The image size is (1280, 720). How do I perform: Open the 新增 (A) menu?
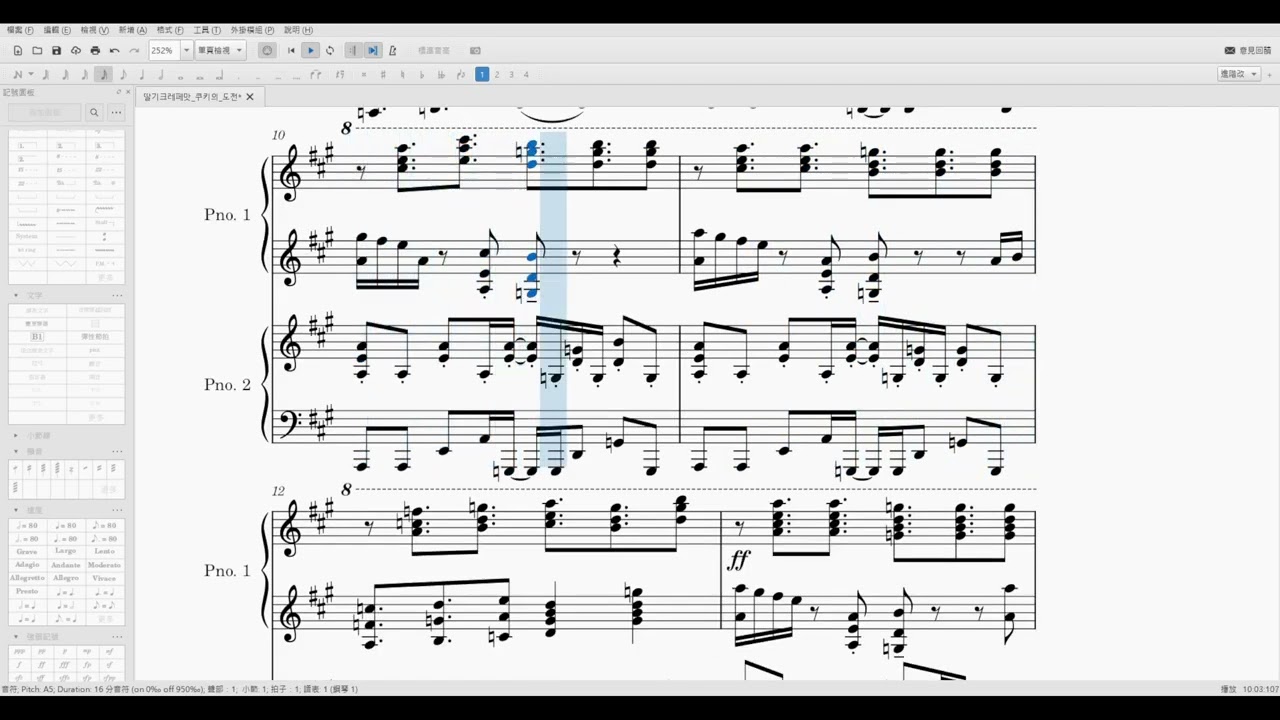point(132,30)
